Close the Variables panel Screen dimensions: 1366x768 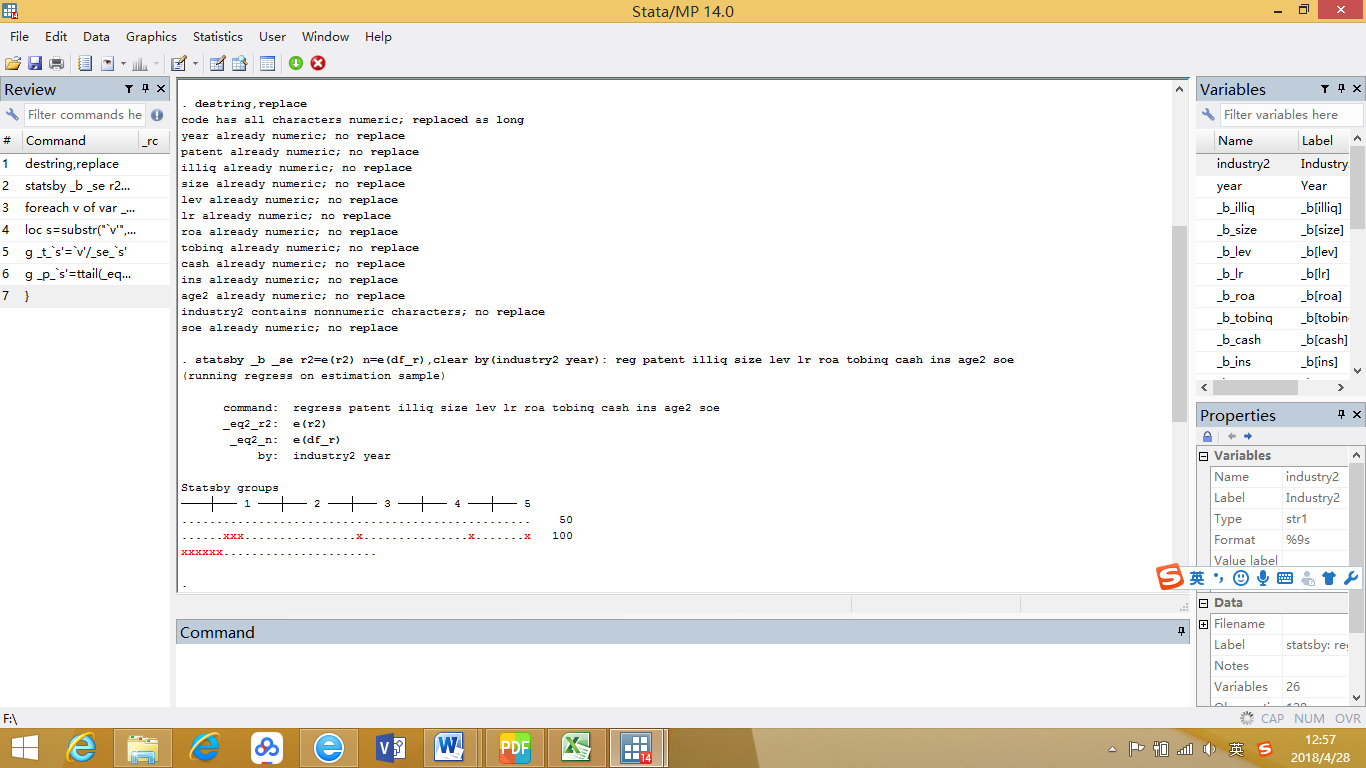pos(1357,89)
